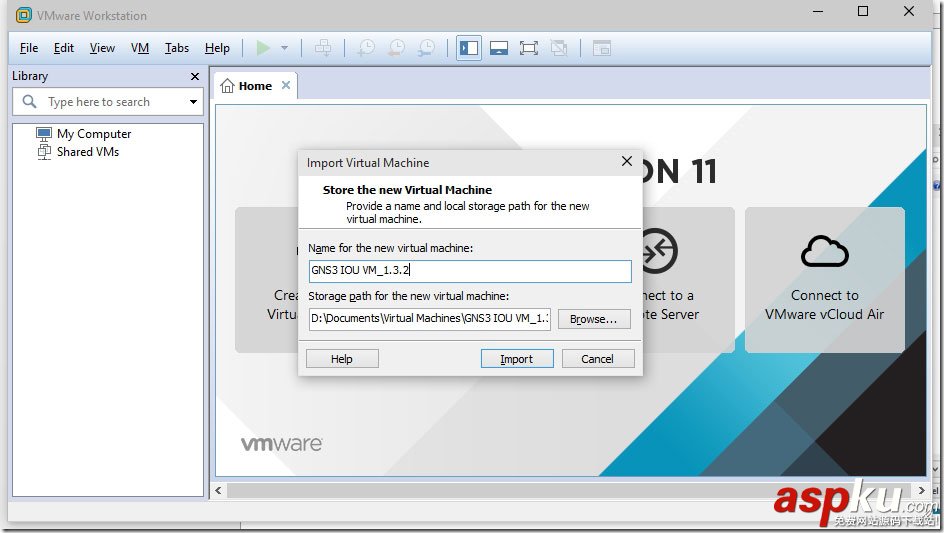Maximize the VMware Workstation window
The image size is (944, 533).
click(863, 11)
